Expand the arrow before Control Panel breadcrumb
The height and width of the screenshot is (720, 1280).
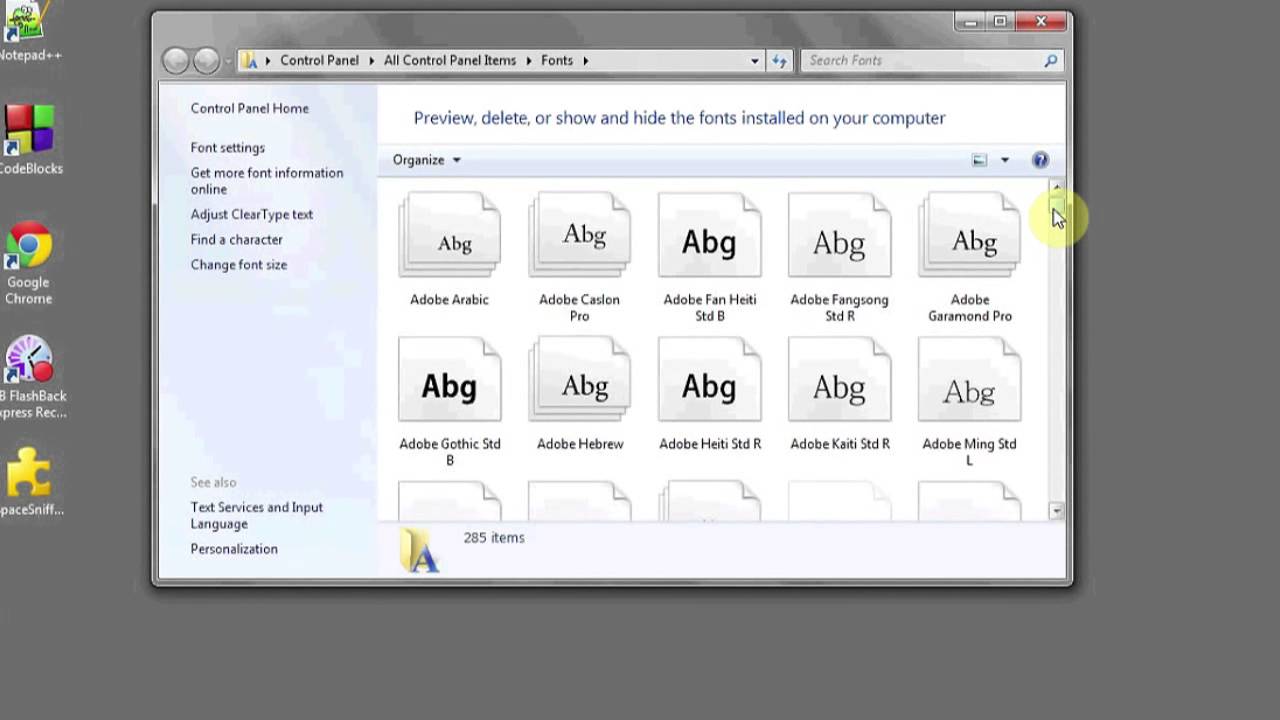tap(267, 61)
